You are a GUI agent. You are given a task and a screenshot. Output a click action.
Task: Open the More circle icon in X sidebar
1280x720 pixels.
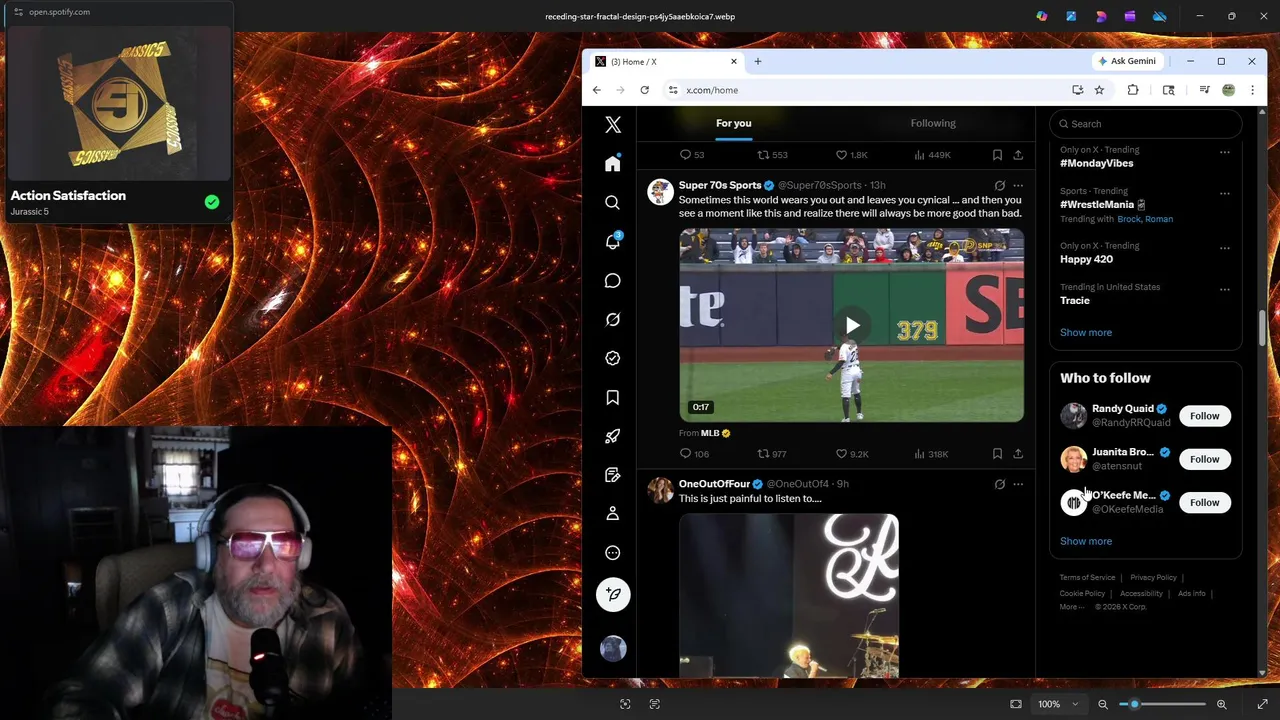pyautogui.click(x=613, y=552)
